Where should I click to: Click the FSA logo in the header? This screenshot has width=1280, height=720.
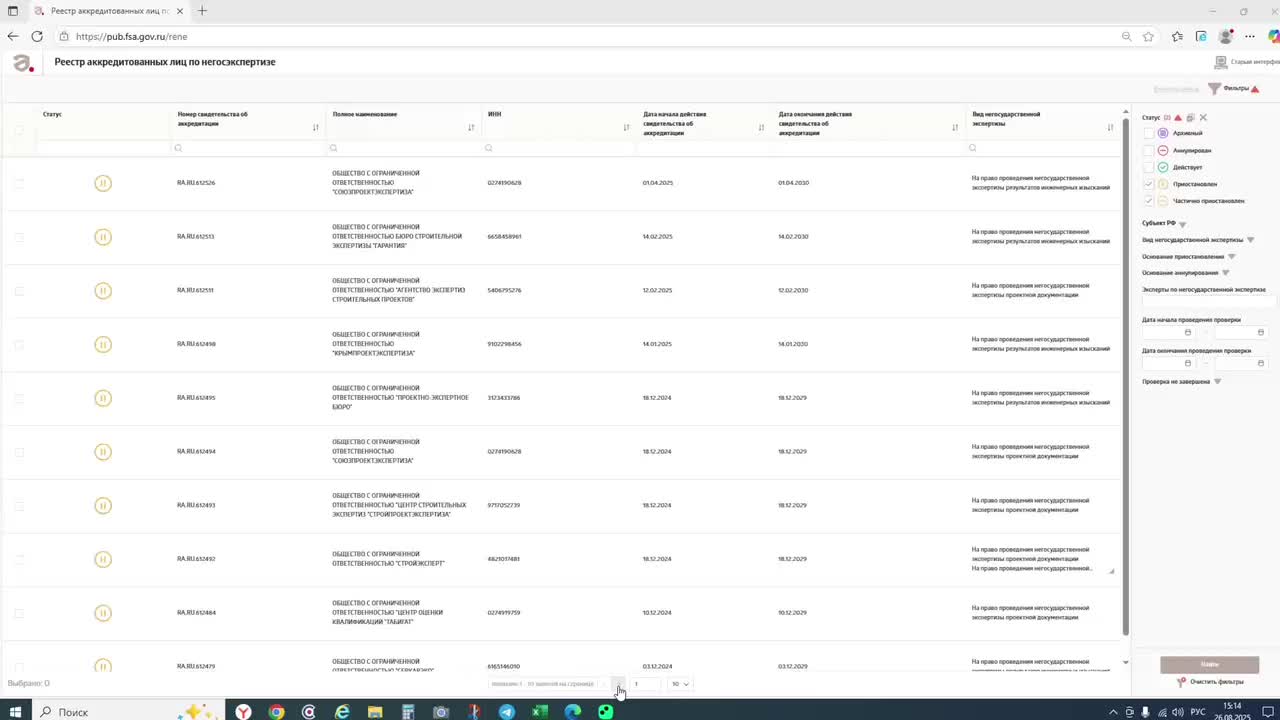point(22,63)
